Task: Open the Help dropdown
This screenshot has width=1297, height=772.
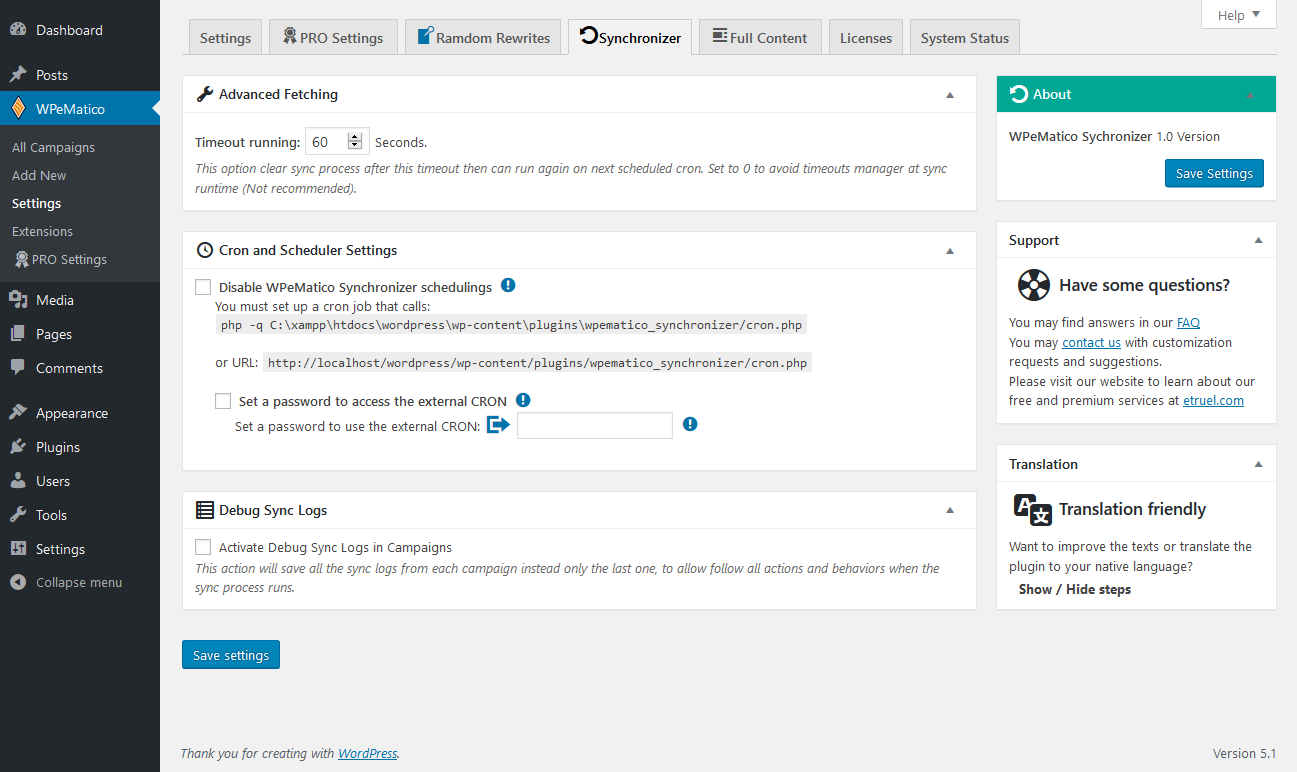Action: point(1238,15)
